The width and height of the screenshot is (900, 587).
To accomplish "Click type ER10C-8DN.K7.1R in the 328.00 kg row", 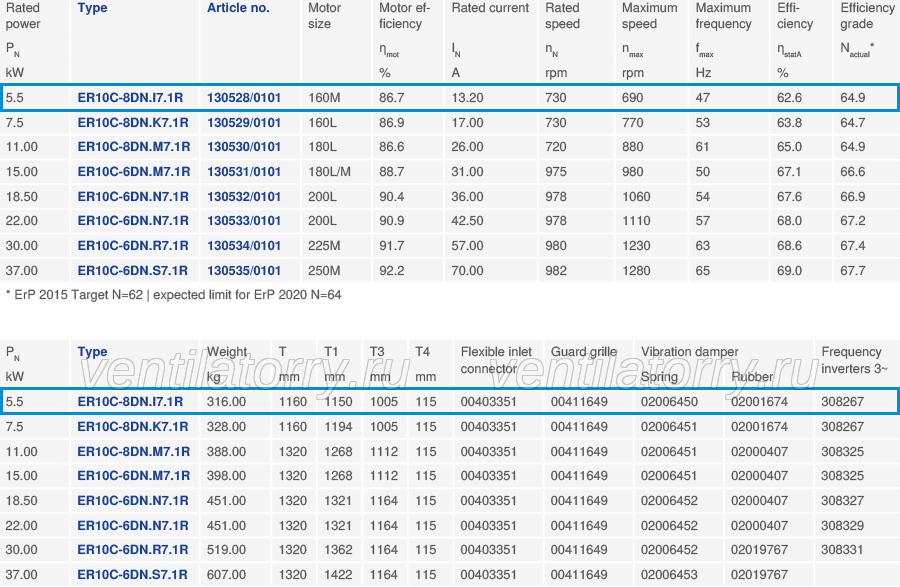I will [x=133, y=427].
